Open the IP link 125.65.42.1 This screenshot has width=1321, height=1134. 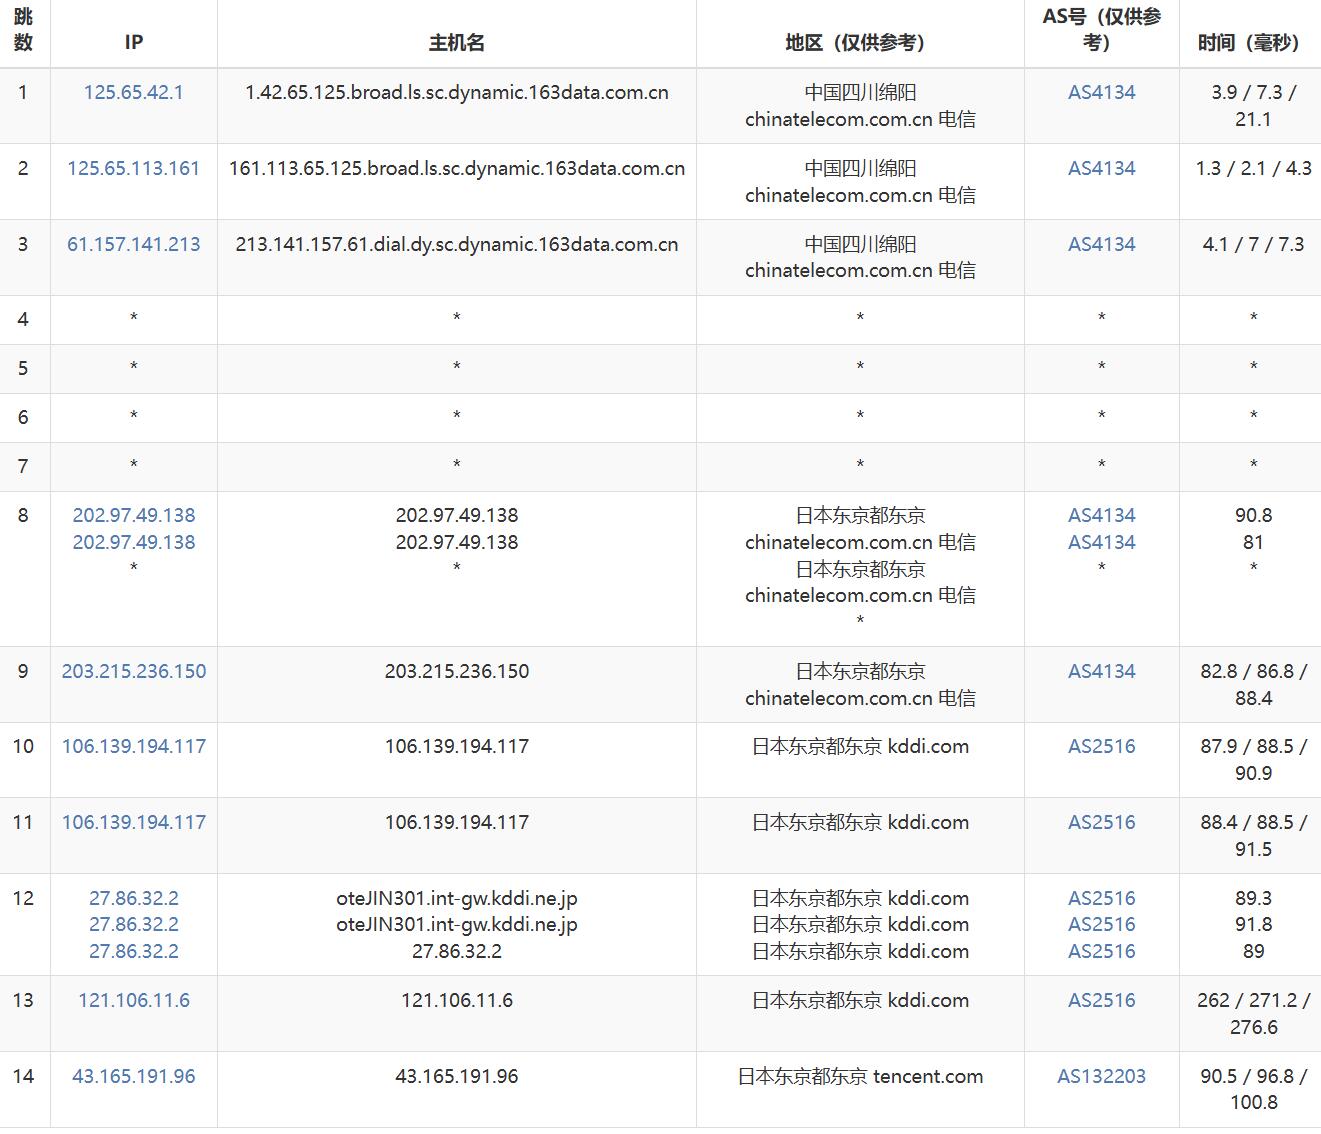point(133,92)
